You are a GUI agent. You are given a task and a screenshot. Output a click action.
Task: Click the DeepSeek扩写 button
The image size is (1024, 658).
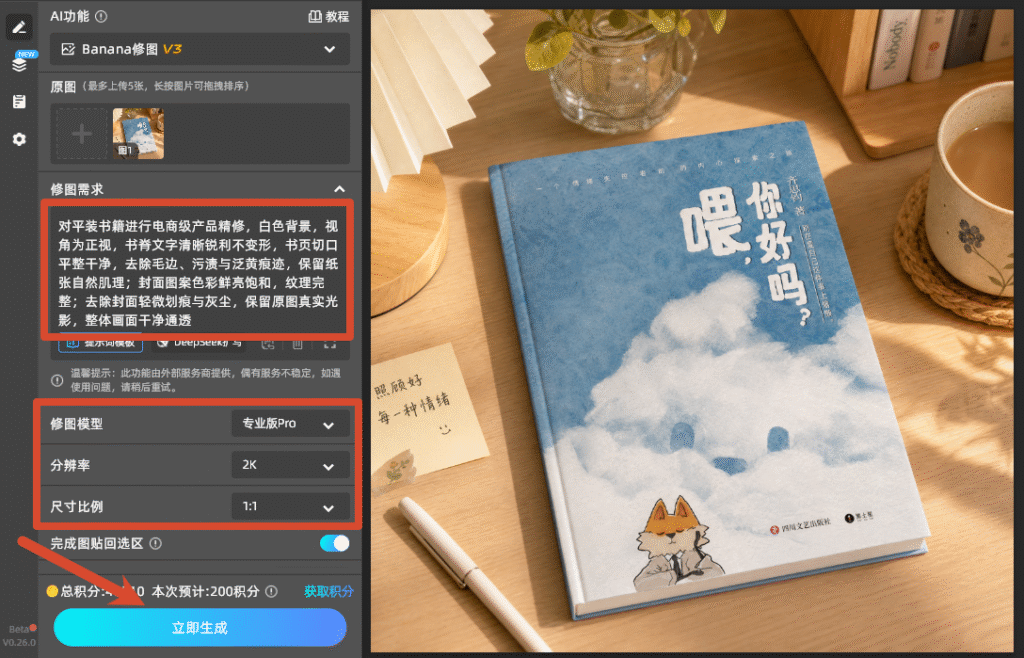199,343
